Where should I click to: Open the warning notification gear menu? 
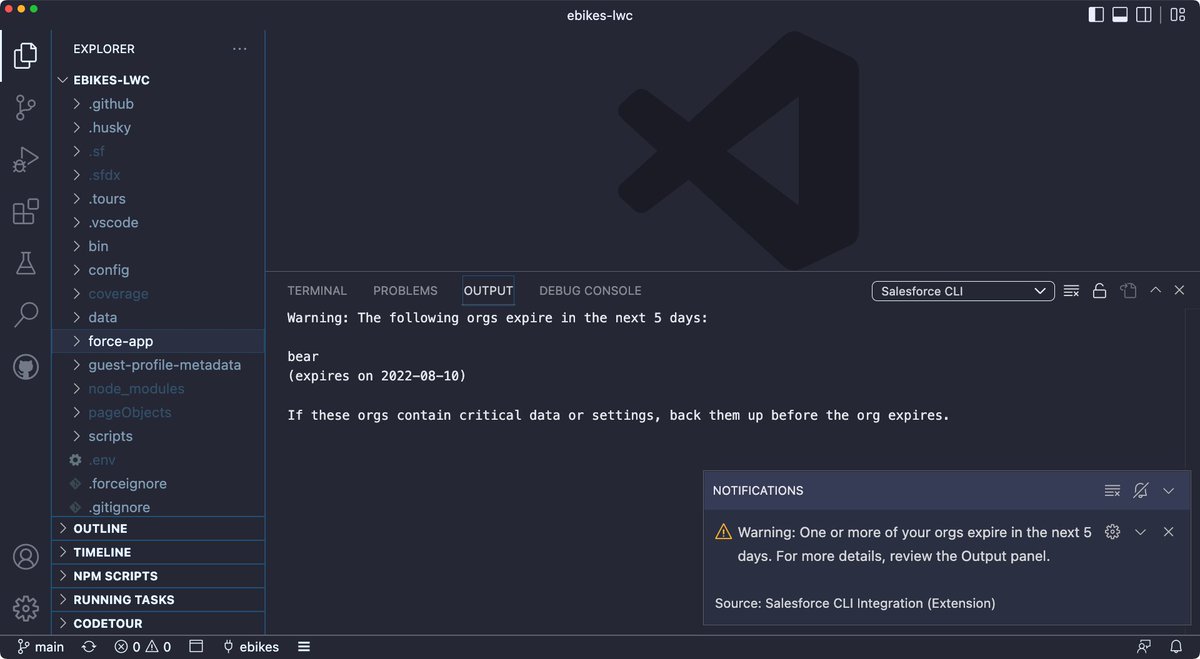pyautogui.click(x=1112, y=532)
